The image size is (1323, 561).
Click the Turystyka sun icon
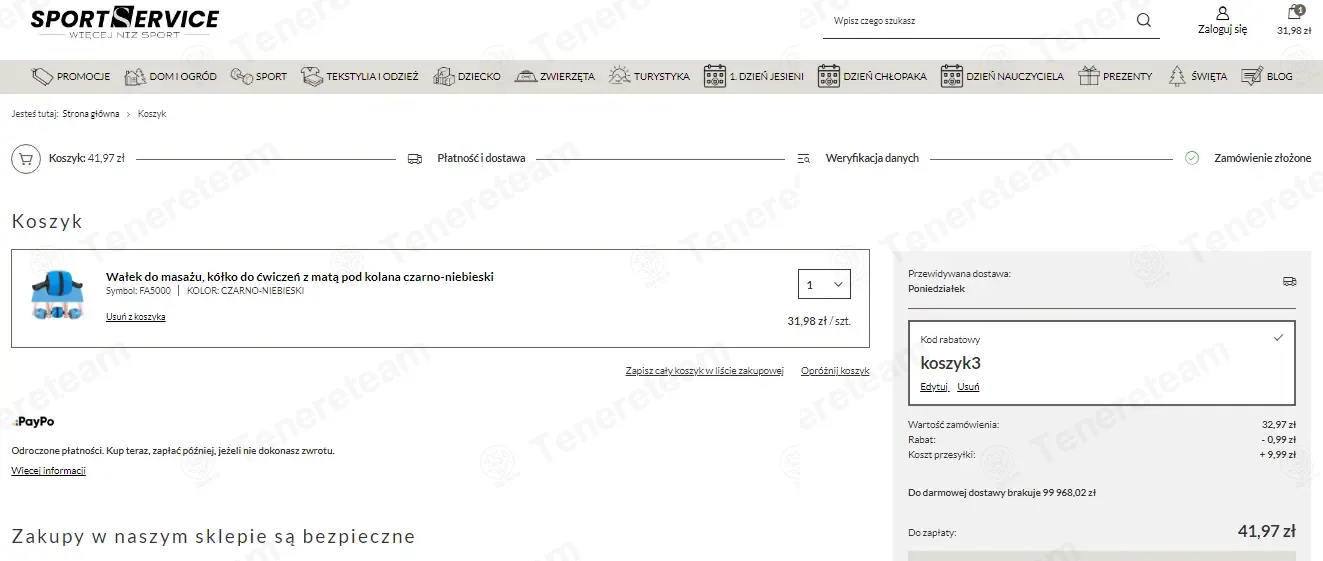click(x=619, y=76)
